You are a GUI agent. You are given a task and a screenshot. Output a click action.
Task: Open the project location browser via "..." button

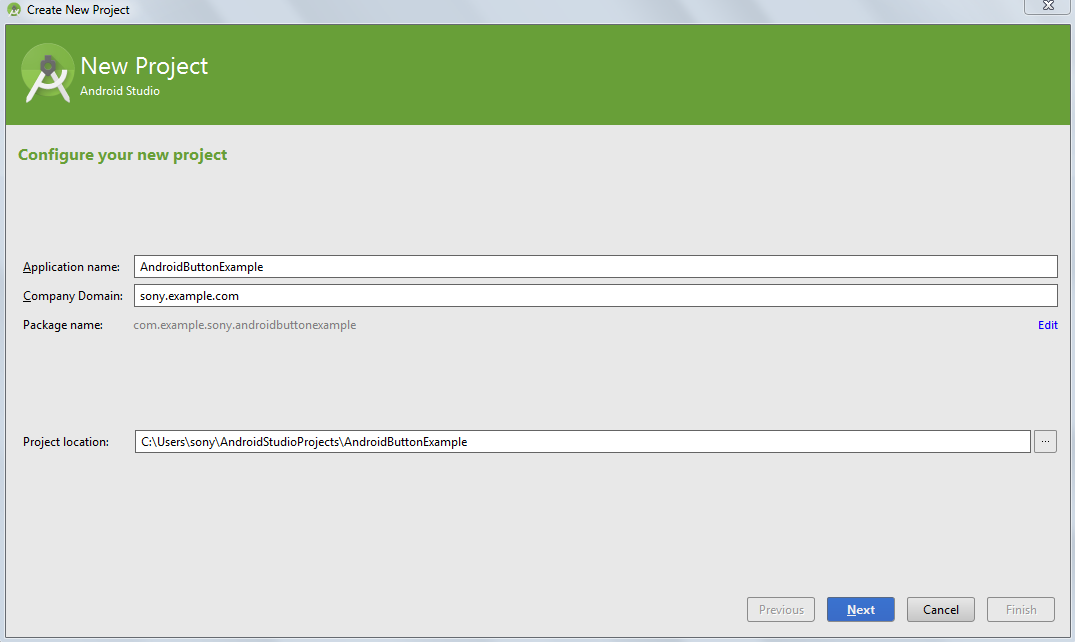click(x=1044, y=441)
